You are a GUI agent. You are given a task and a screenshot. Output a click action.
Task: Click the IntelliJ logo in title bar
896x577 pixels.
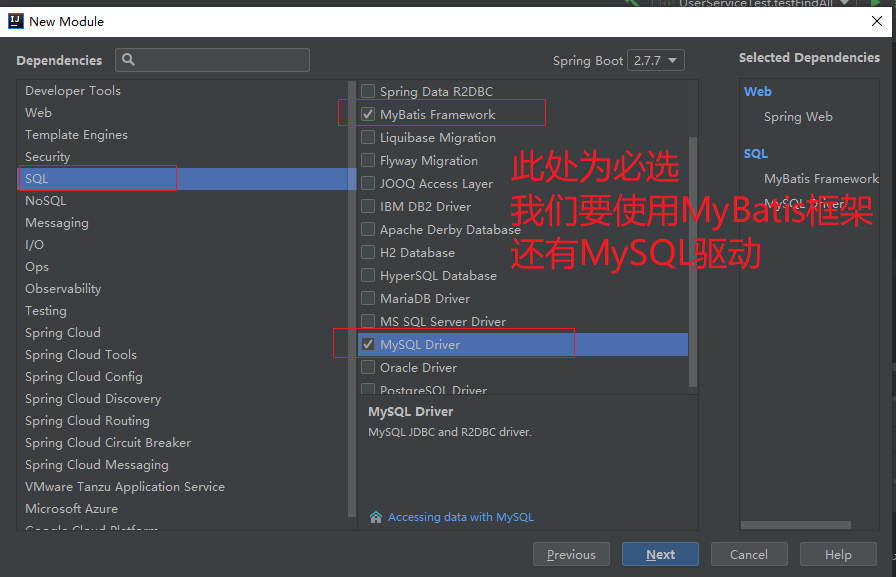pos(14,21)
